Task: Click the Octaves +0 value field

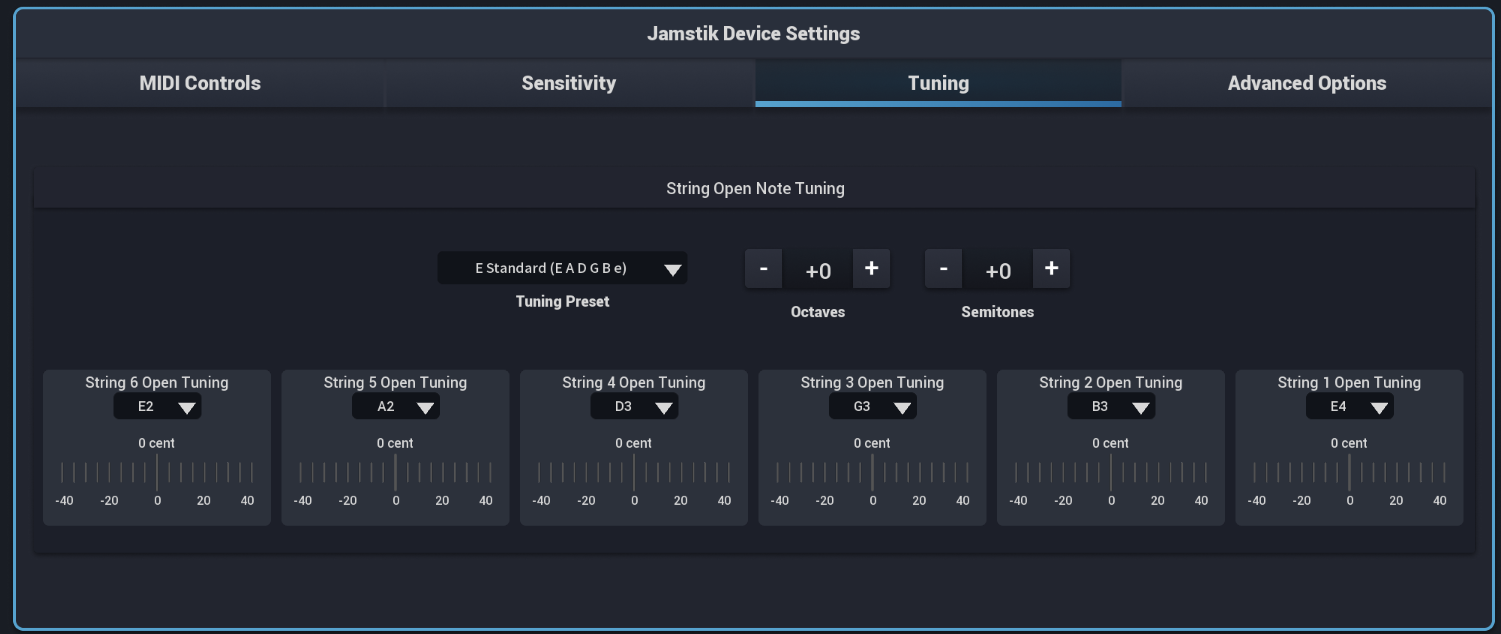Action: 818,270
